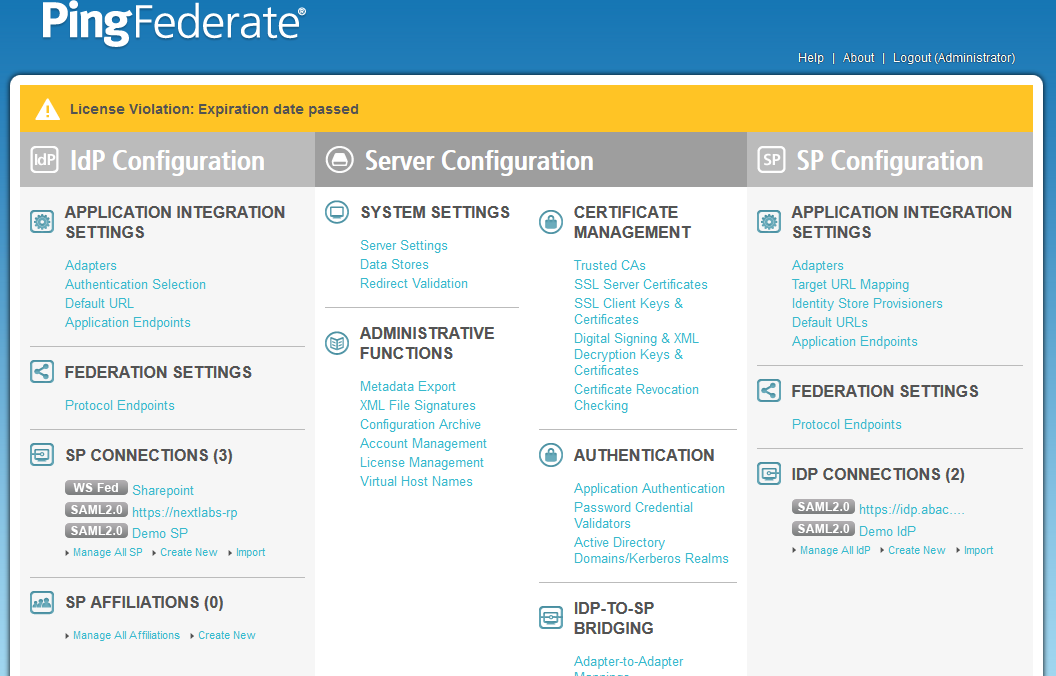Open Data Stores

tap(395, 264)
